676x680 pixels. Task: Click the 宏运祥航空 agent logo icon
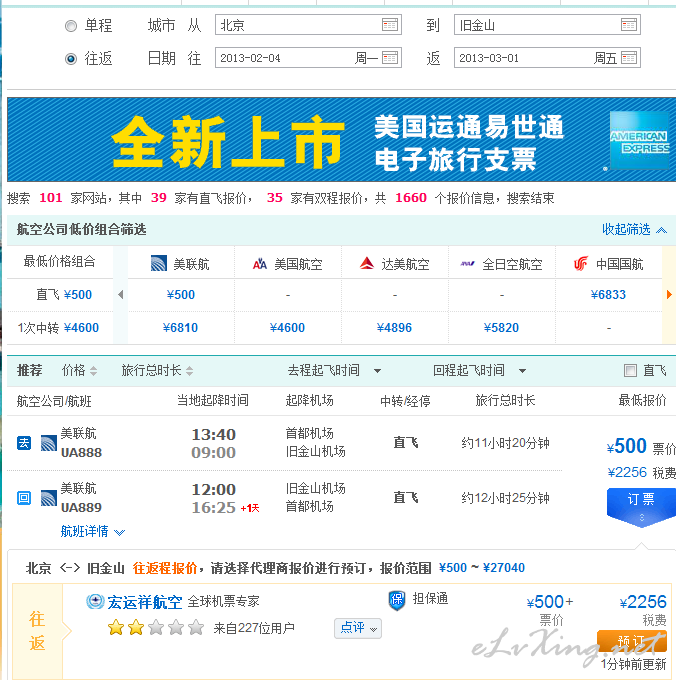tap(95, 602)
